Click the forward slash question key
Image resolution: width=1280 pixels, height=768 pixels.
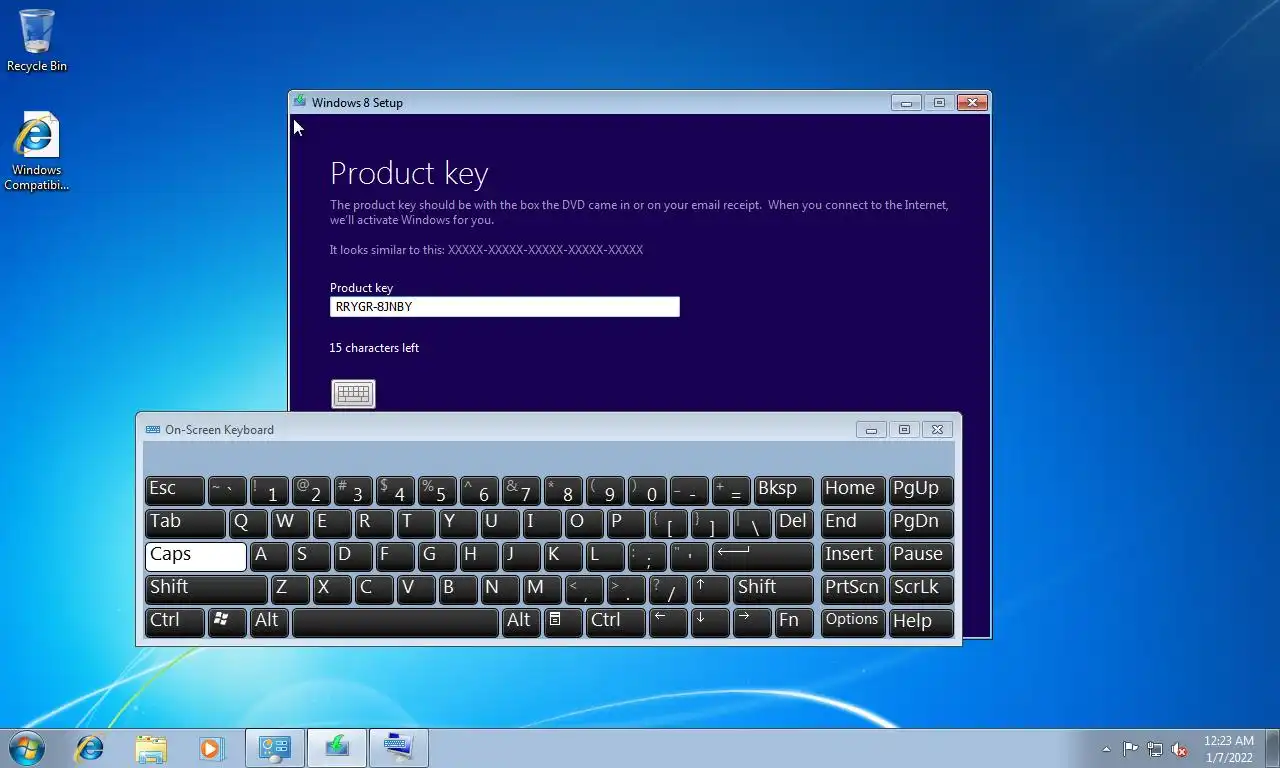[x=668, y=589]
